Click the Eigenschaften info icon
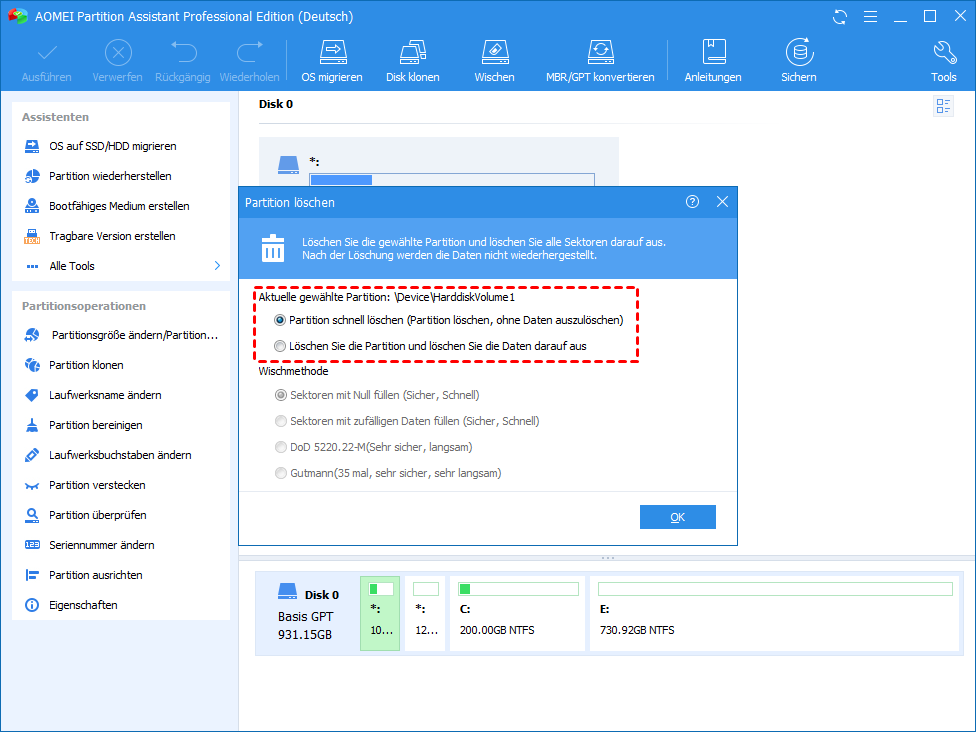The width and height of the screenshot is (976, 732). (x=32, y=605)
